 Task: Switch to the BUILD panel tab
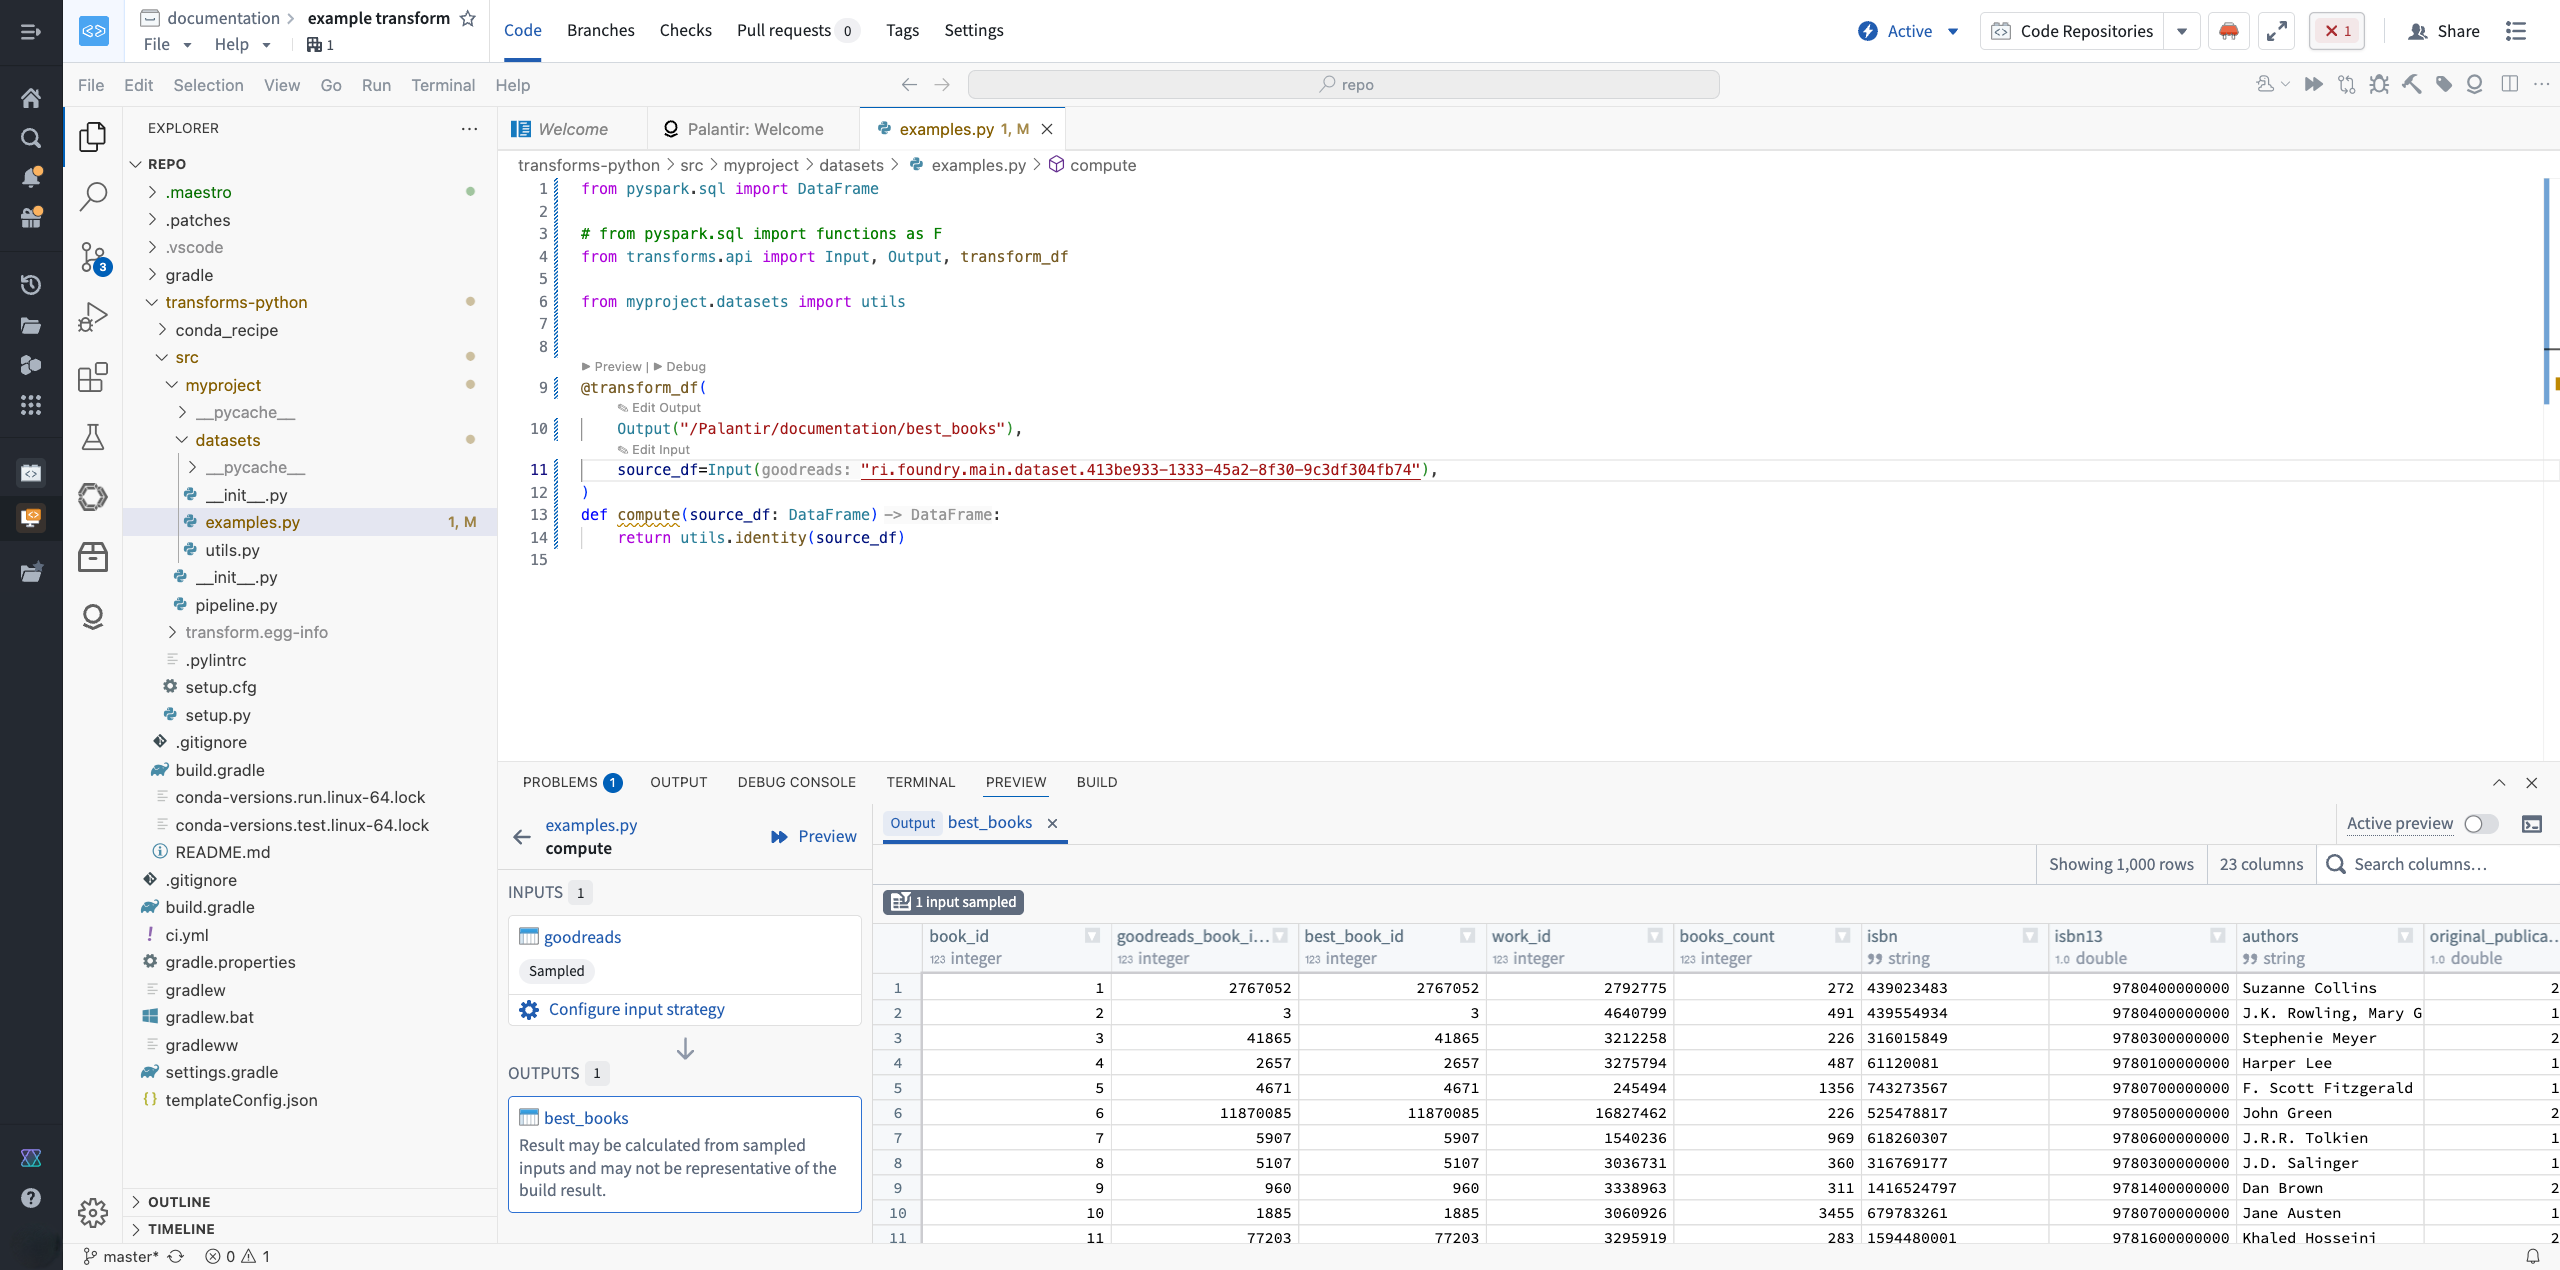(1097, 782)
